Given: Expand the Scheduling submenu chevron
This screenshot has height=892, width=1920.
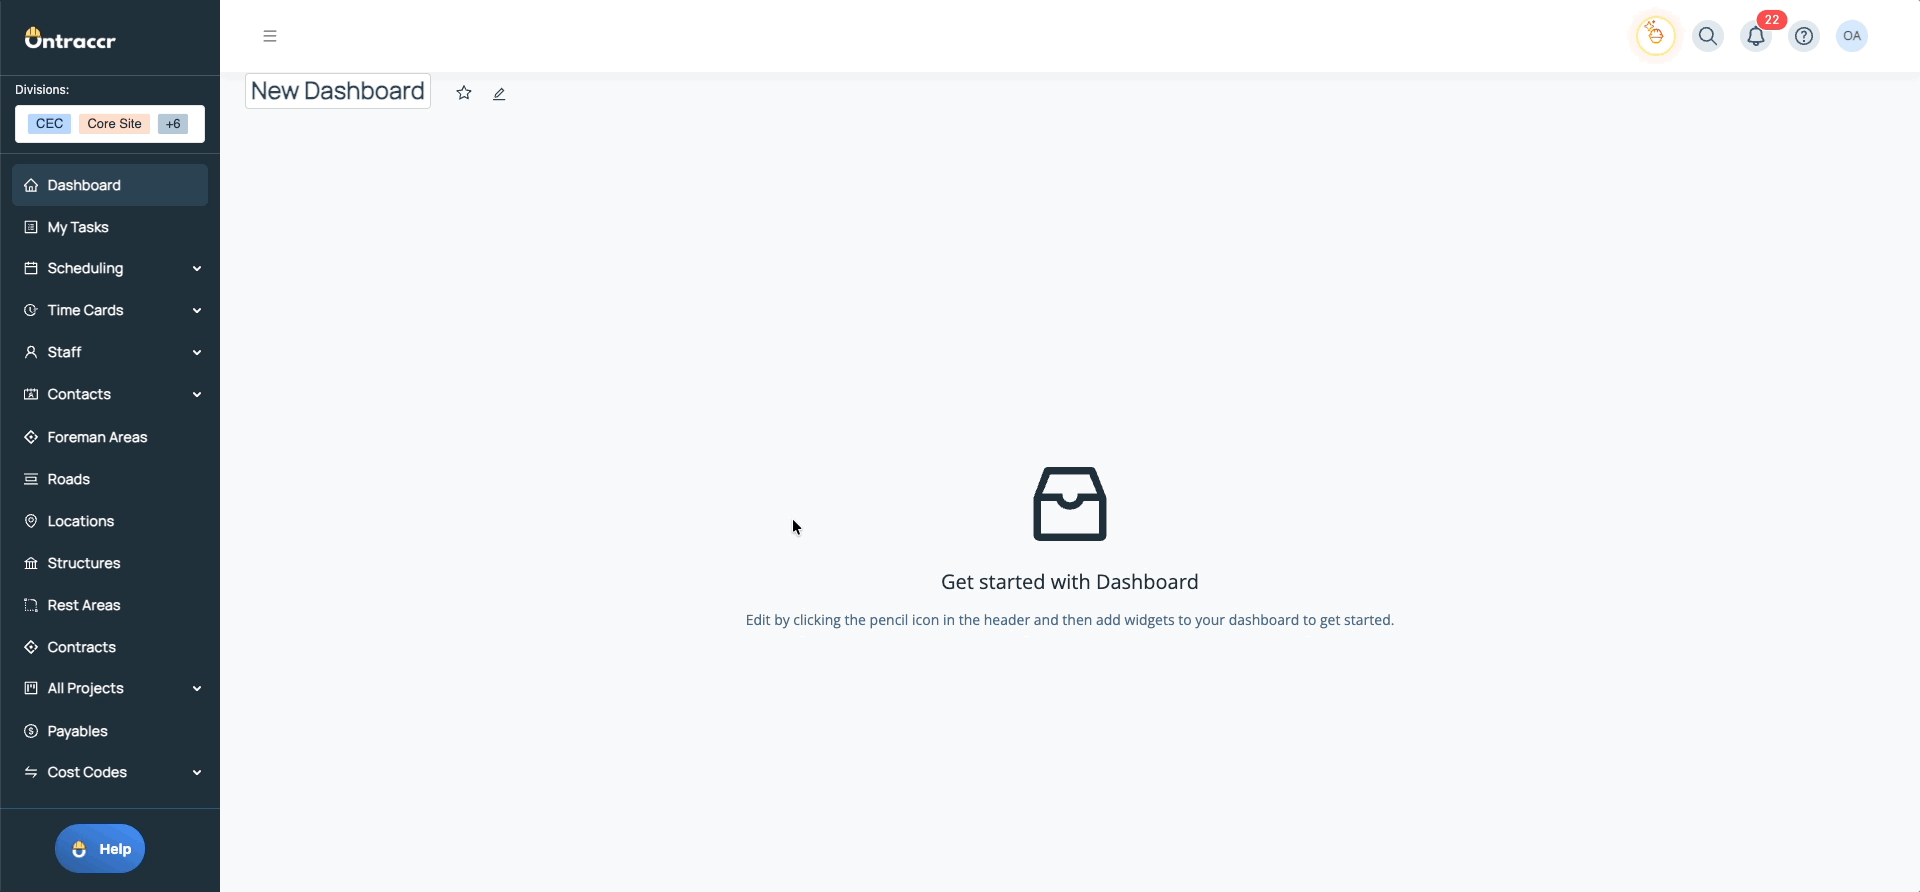Looking at the screenshot, I should pos(197,269).
